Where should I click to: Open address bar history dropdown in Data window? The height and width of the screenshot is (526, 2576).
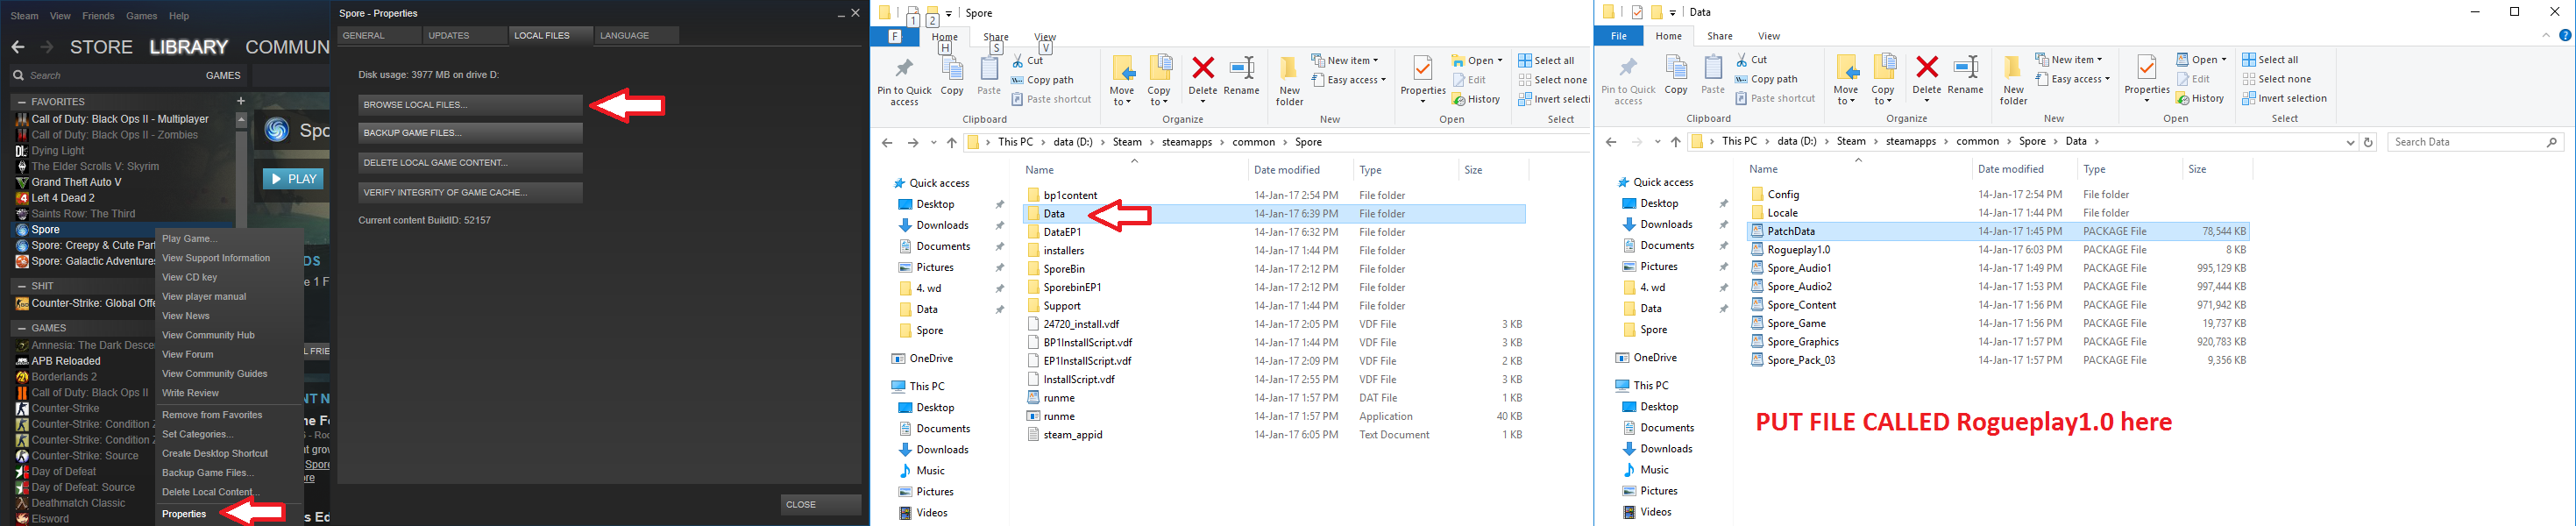click(x=2350, y=142)
